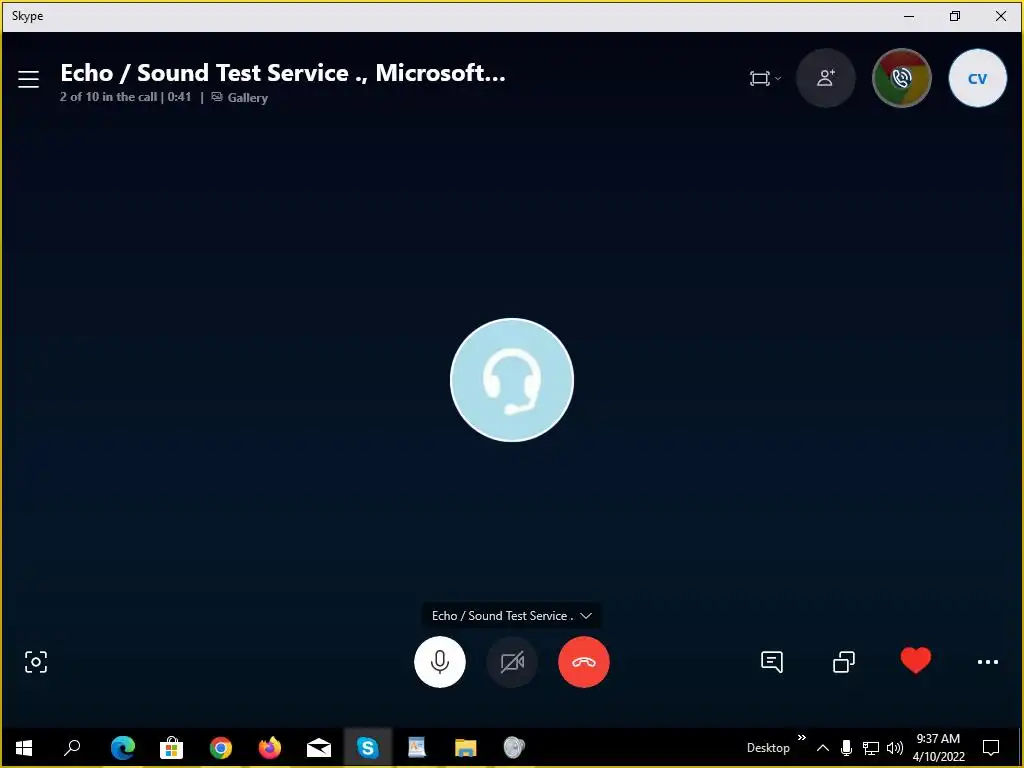The width and height of the screenshot is (1024, 768).
Task: Open Gallery view link
Action: click(x=240, y=97)
